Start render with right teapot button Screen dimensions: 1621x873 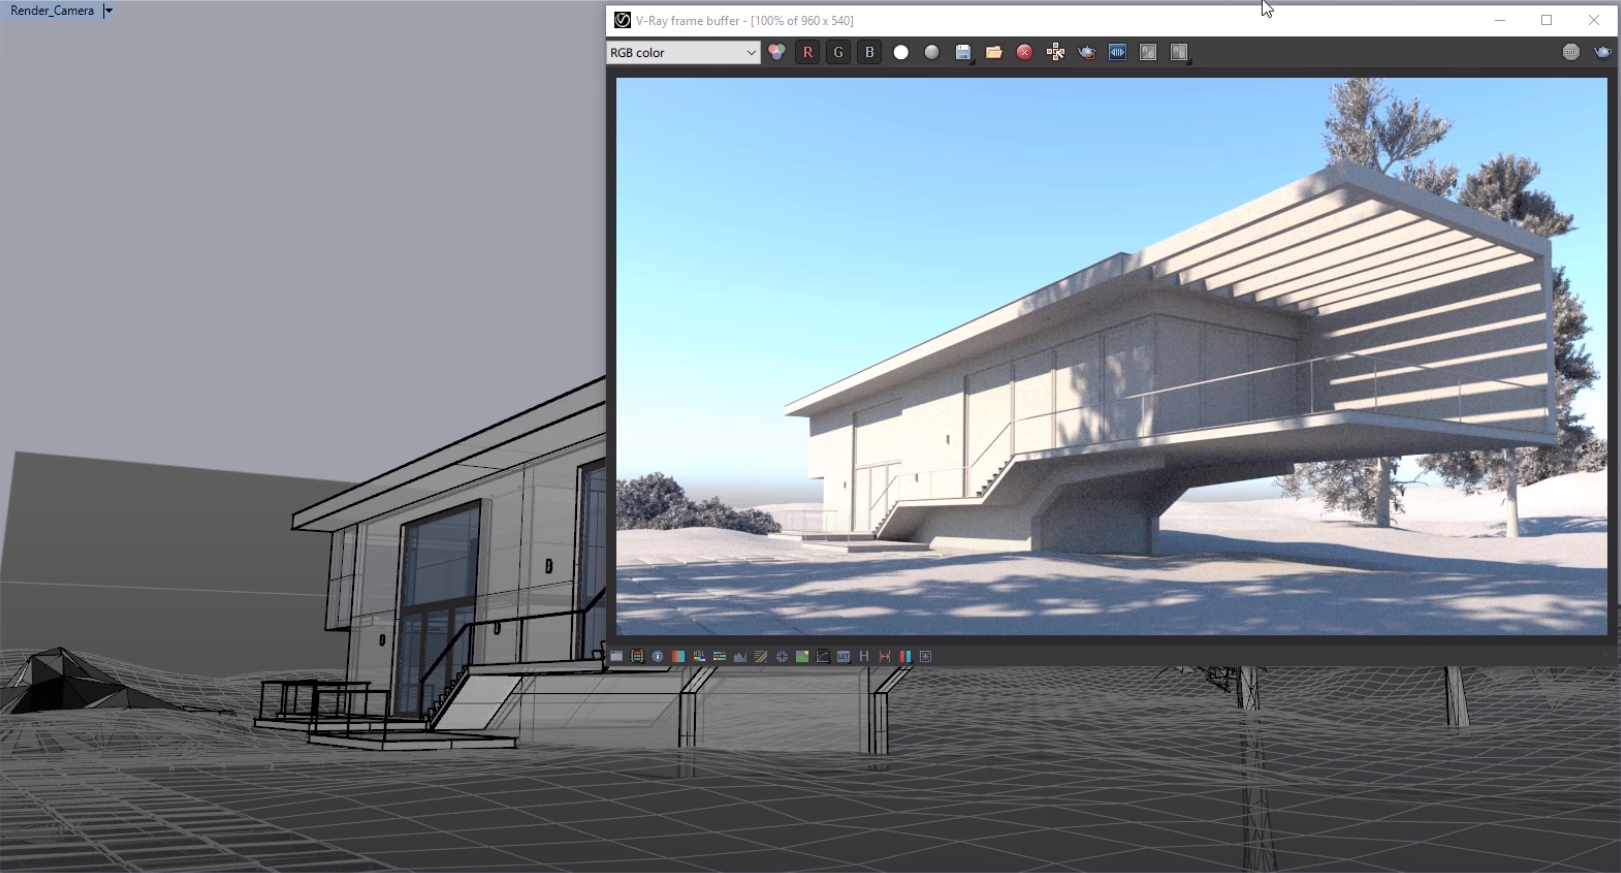tap(1603, 53)
